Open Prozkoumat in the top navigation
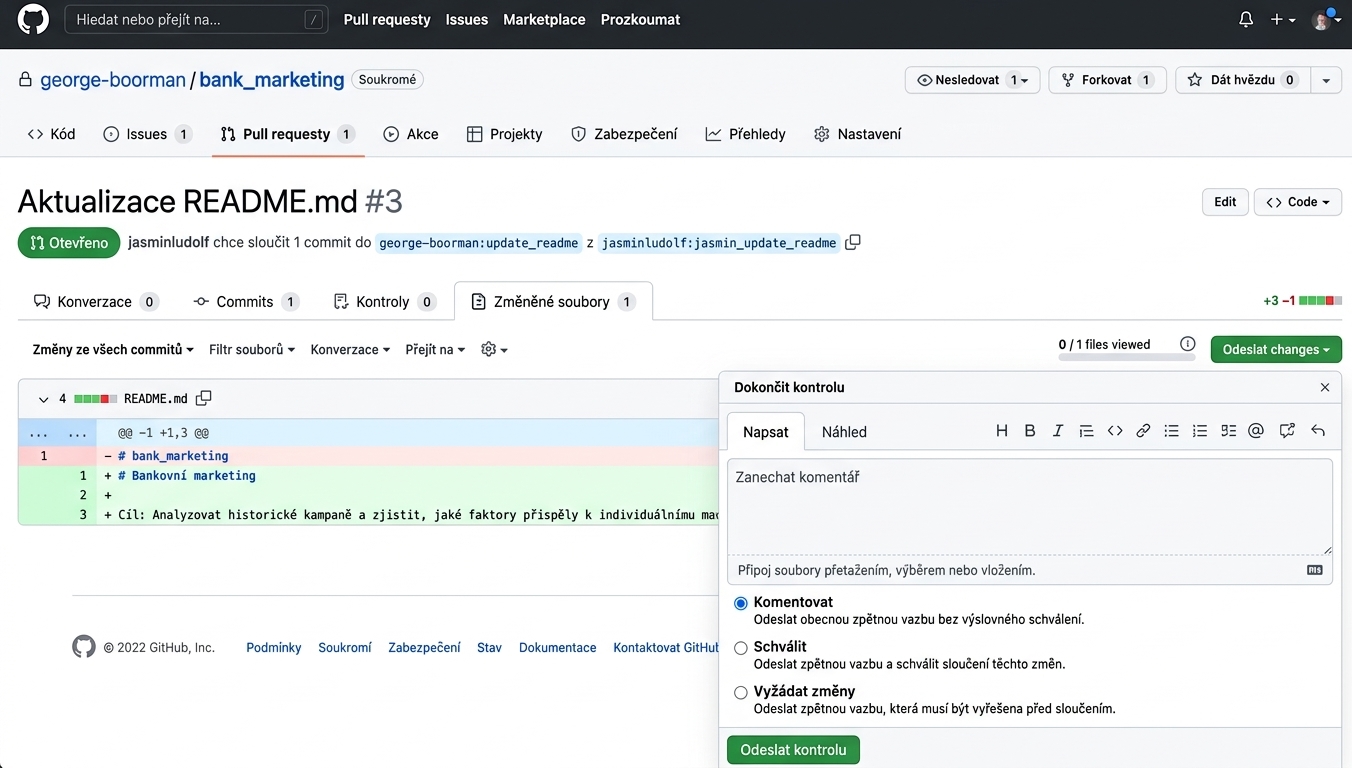1352x768 pixels. pyautogui.click(x=640, y=19)
